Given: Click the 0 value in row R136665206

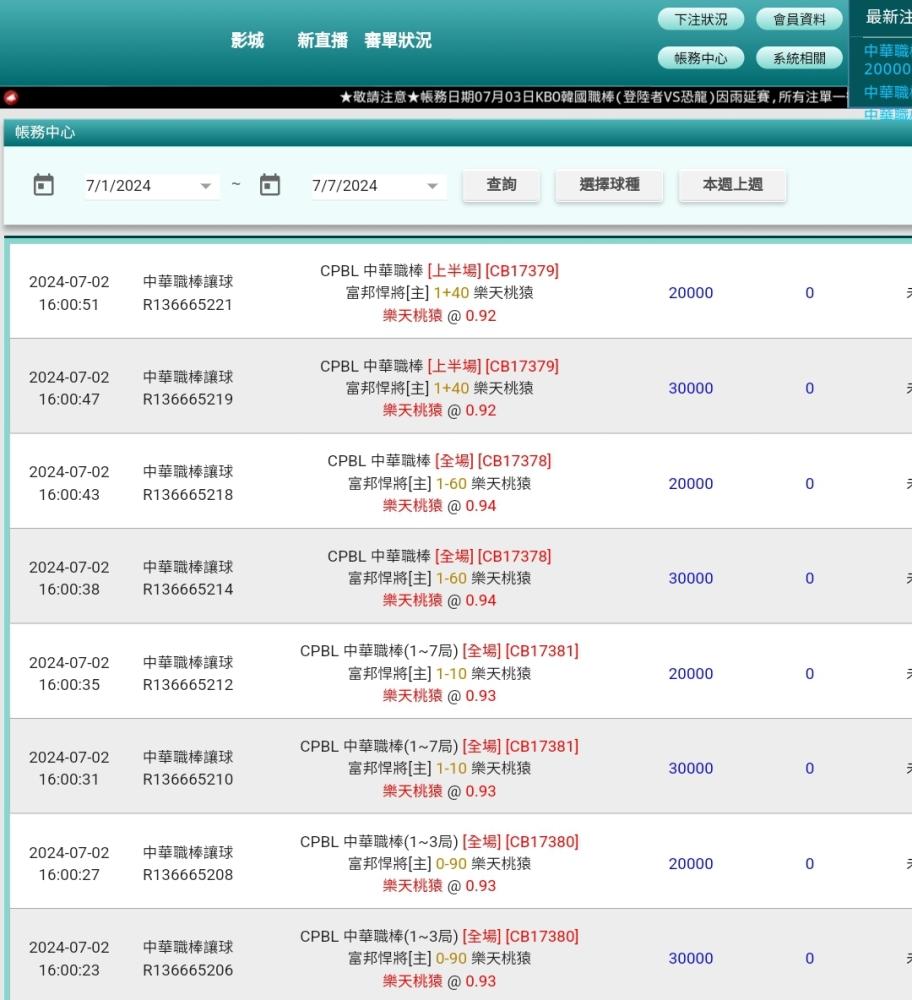Looking at the screenshot, I should (x=809, y=959).
